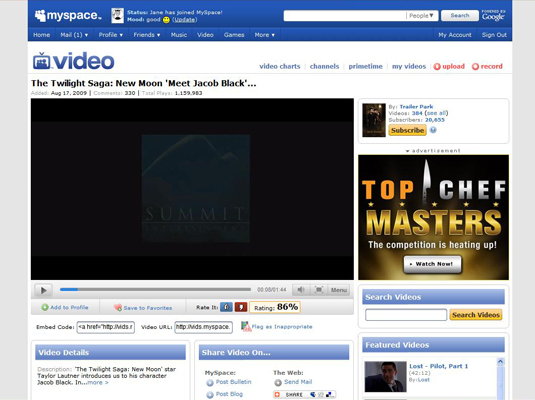Image resolution: width=535 pixels, height=400 pixels.
Task: Click the yellow Search Videos button
Action: coord(476,315)
